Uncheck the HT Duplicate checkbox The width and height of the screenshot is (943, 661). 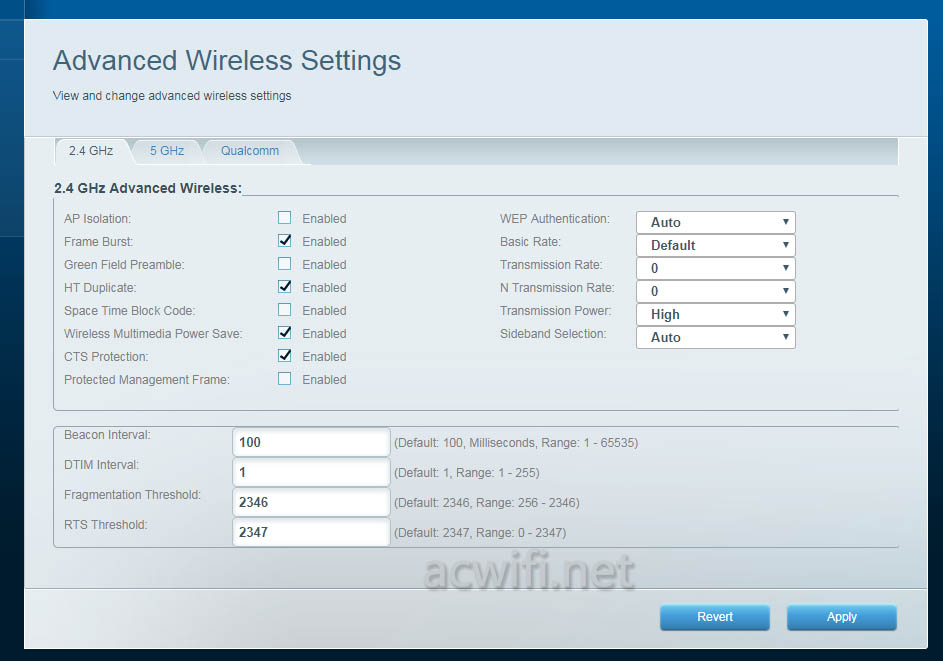[284, 287]
